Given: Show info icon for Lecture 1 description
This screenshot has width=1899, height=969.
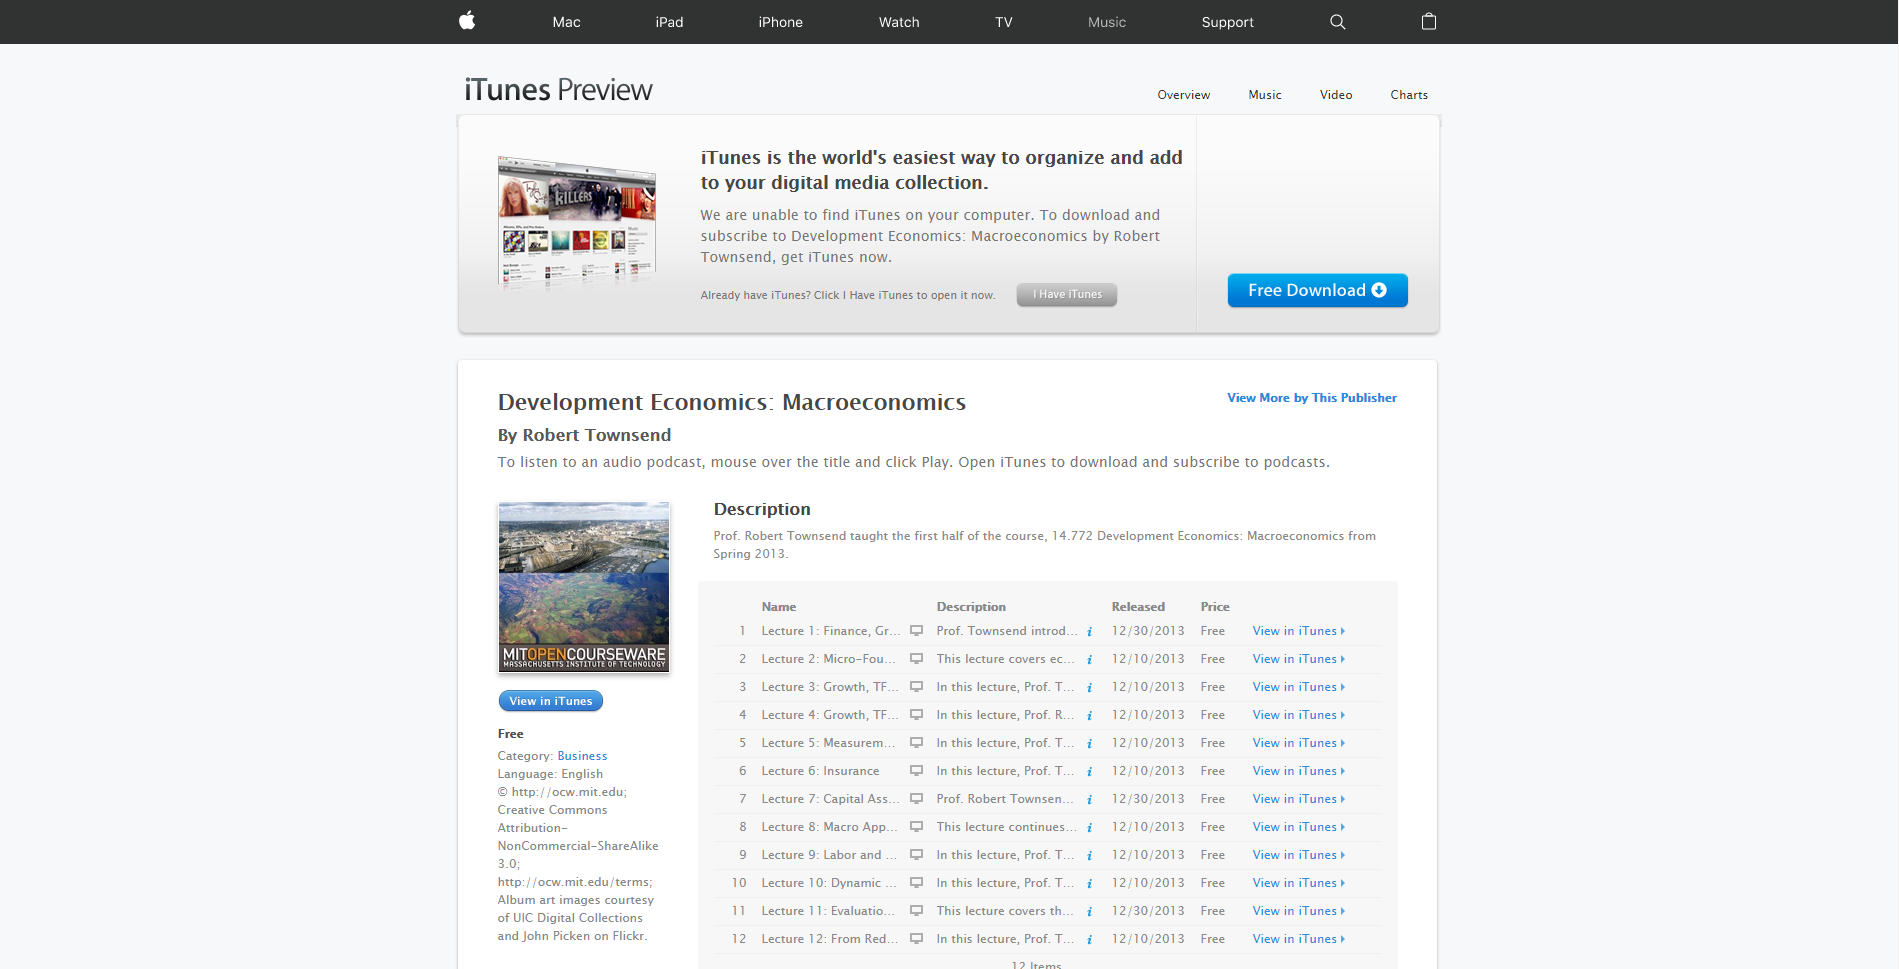Looking at the screenshot, I should point(1089,632).
